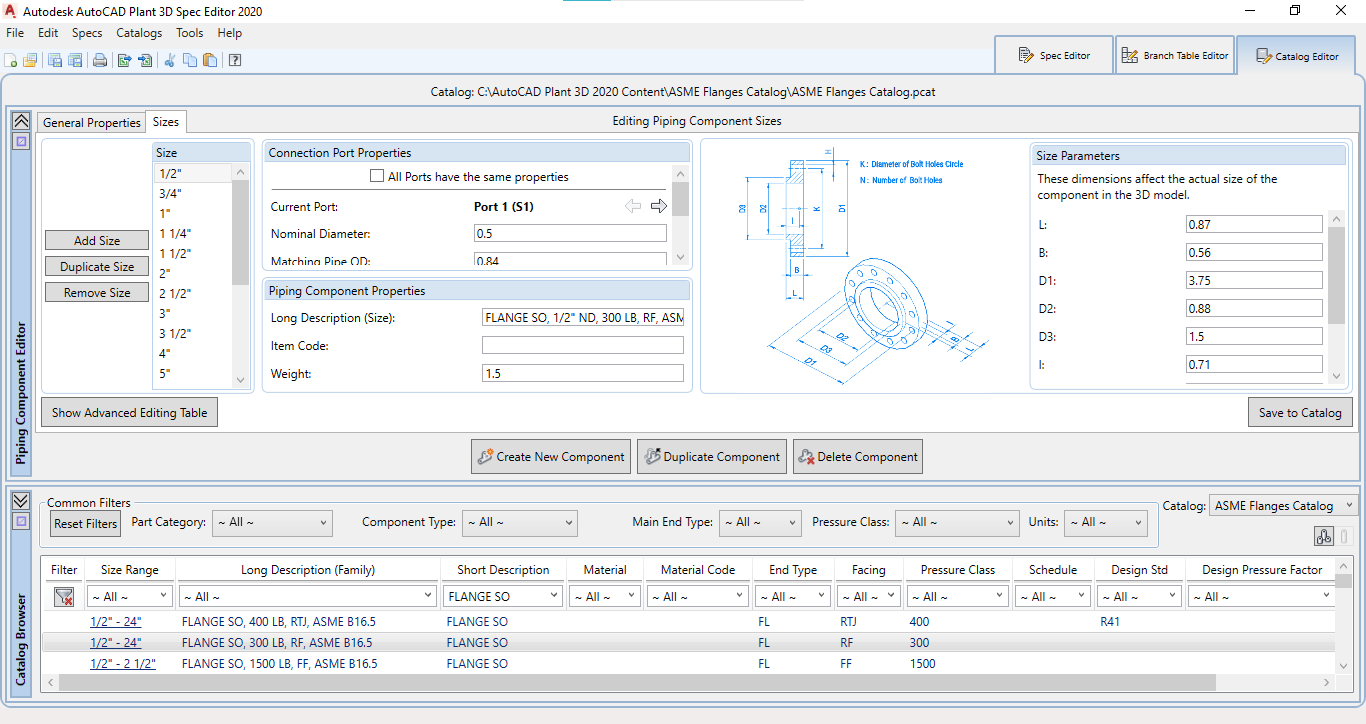Check 'All Ports have the same properties'
The height and width of the screenshot is (724, 1366).
point(377,177)
